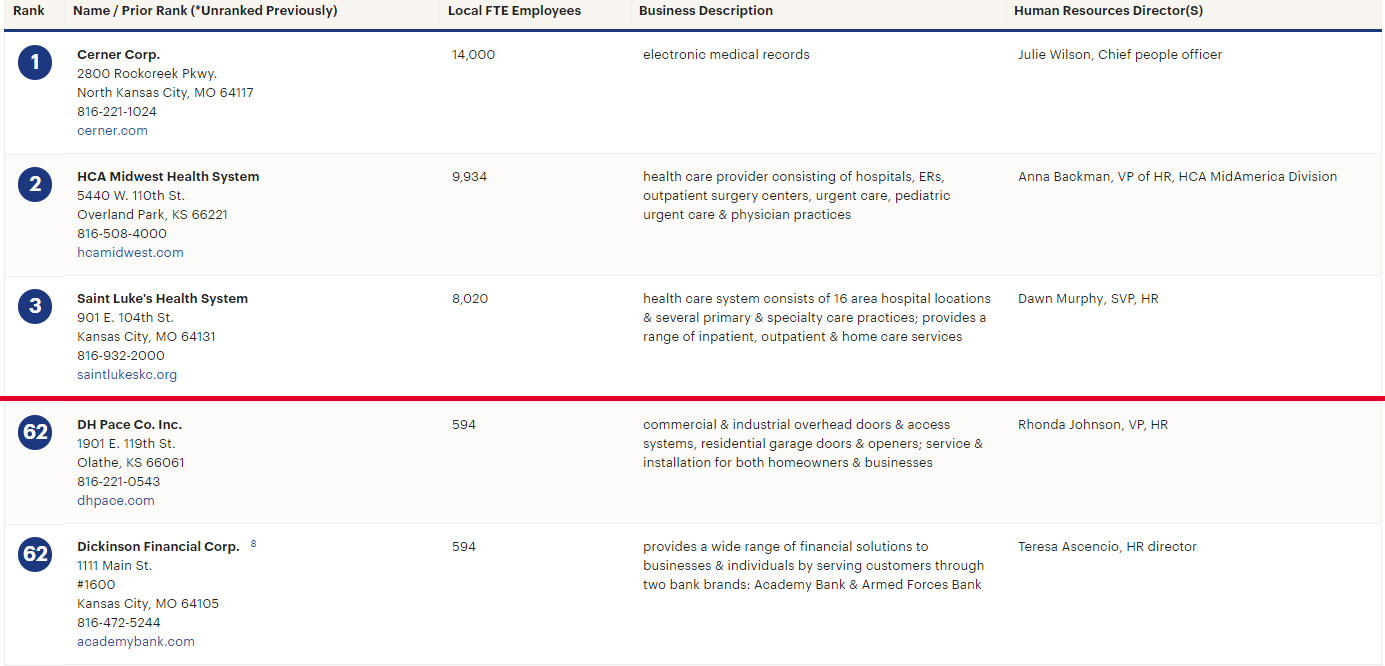The height and width of the screenshot is (666, 1385).
Task: Visit the hcamidwest.com link
Action: click(130, 252)
